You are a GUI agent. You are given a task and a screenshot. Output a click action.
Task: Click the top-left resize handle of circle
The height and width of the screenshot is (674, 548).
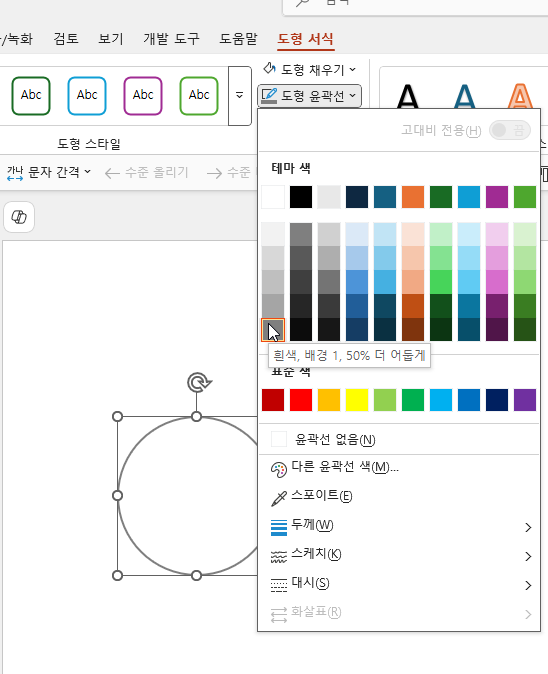coord(117,417)
